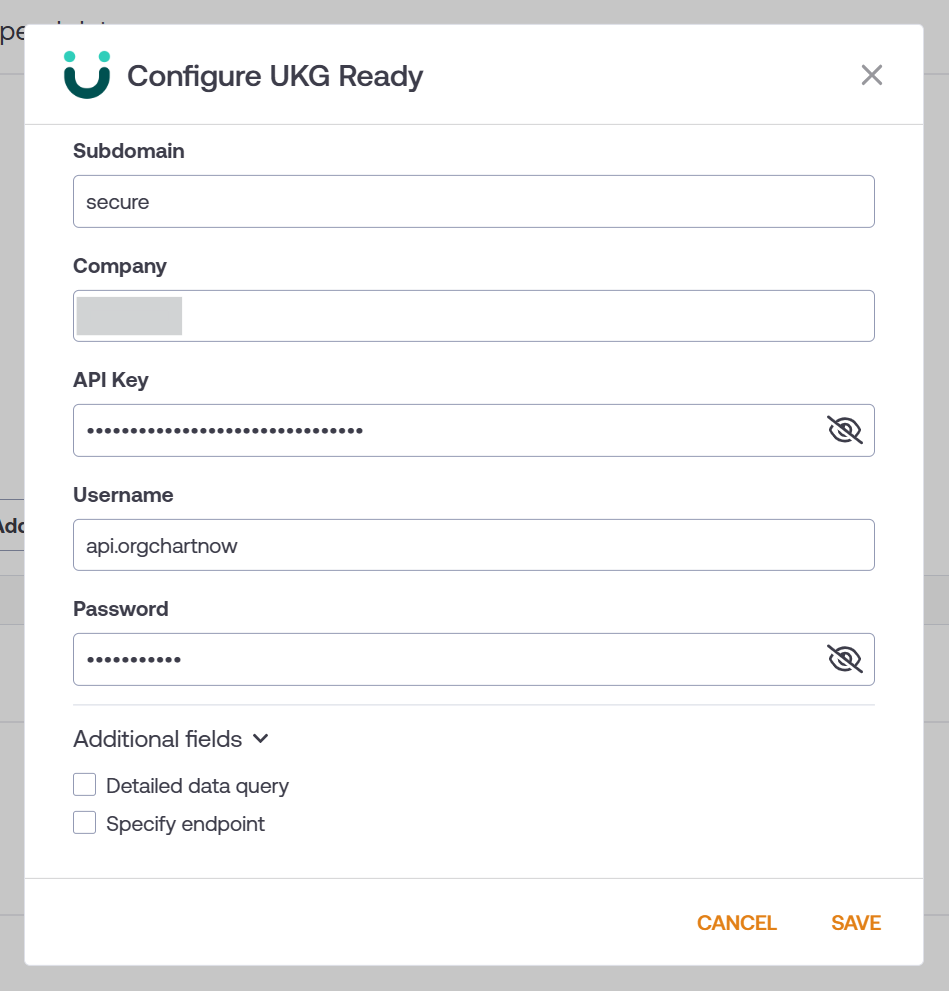Check the Detailed data query option

point(84,784)
